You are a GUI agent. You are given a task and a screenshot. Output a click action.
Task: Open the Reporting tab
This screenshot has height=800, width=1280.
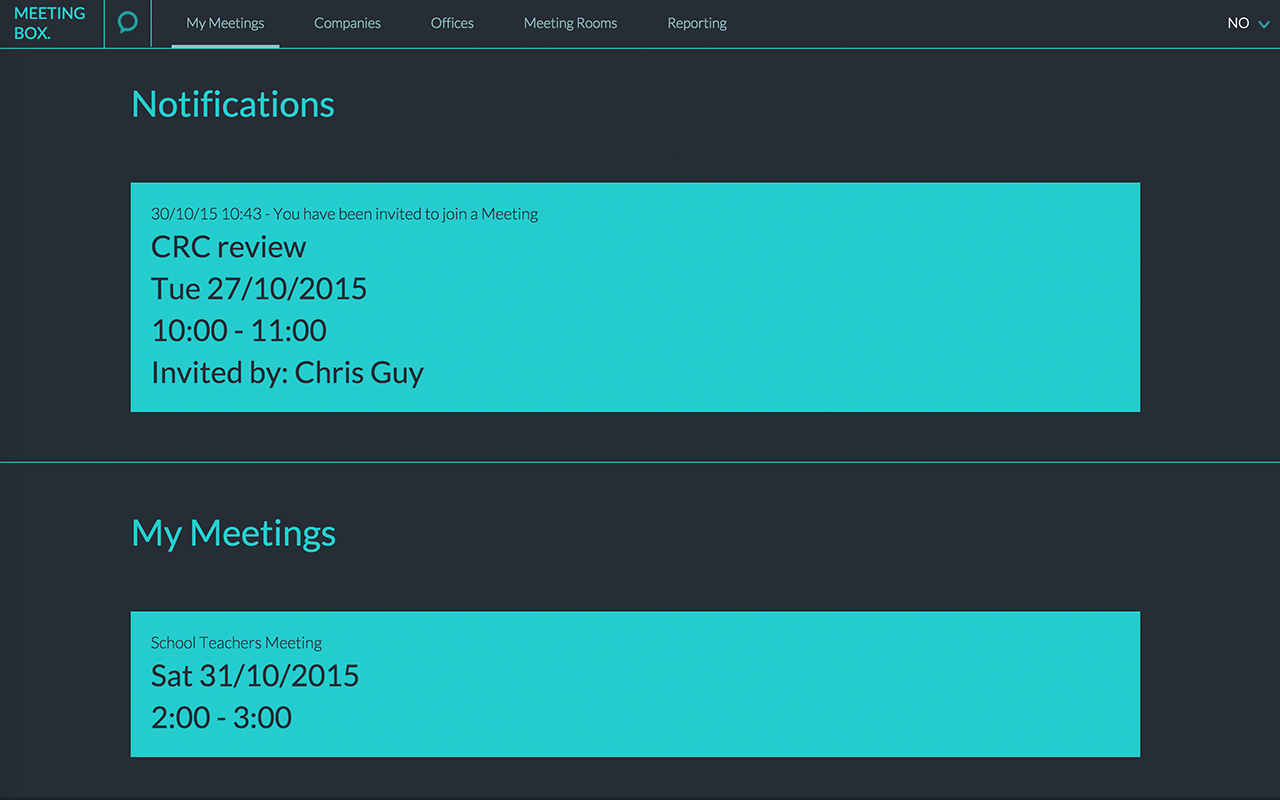pyautogui.click(x=697, y=23)
